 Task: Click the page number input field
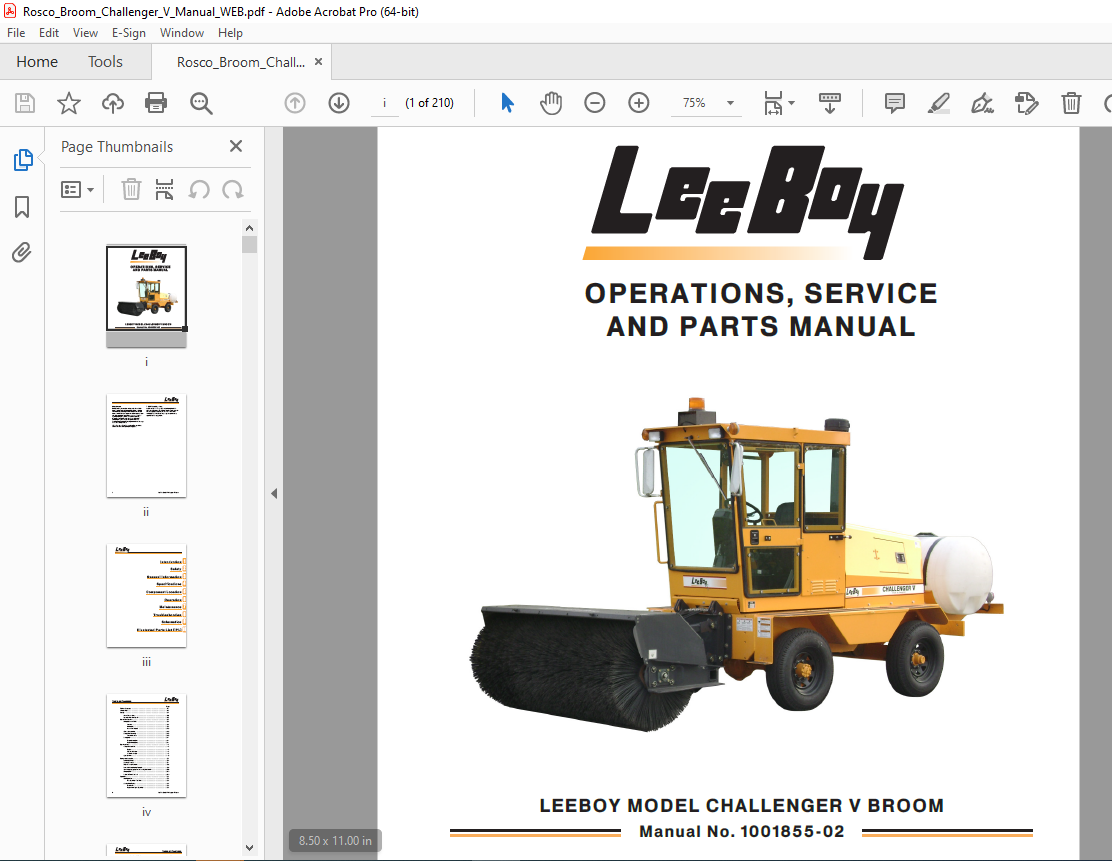tap(384, 103)
